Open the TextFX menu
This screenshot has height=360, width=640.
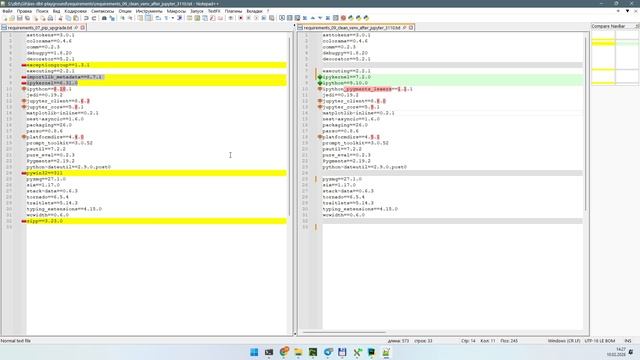point(214,11)
